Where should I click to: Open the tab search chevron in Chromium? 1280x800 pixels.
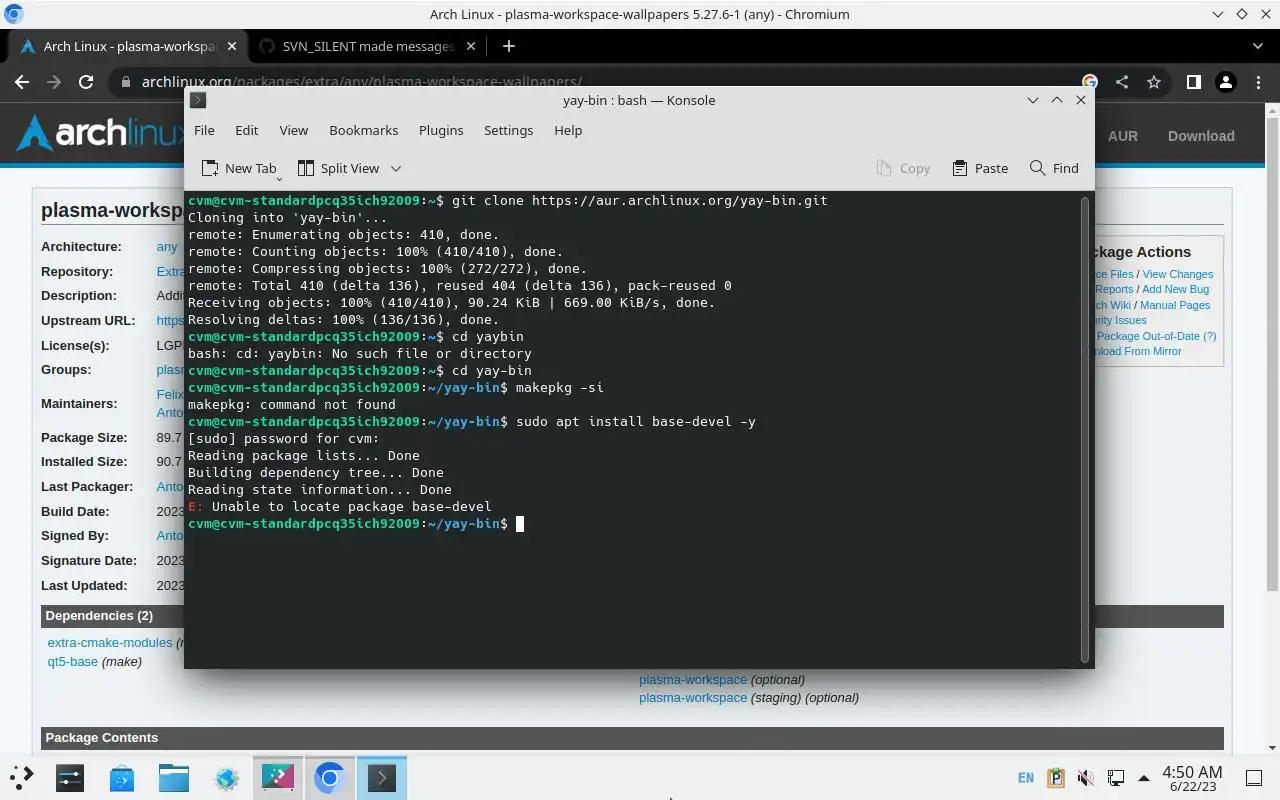pos(1258,46)
